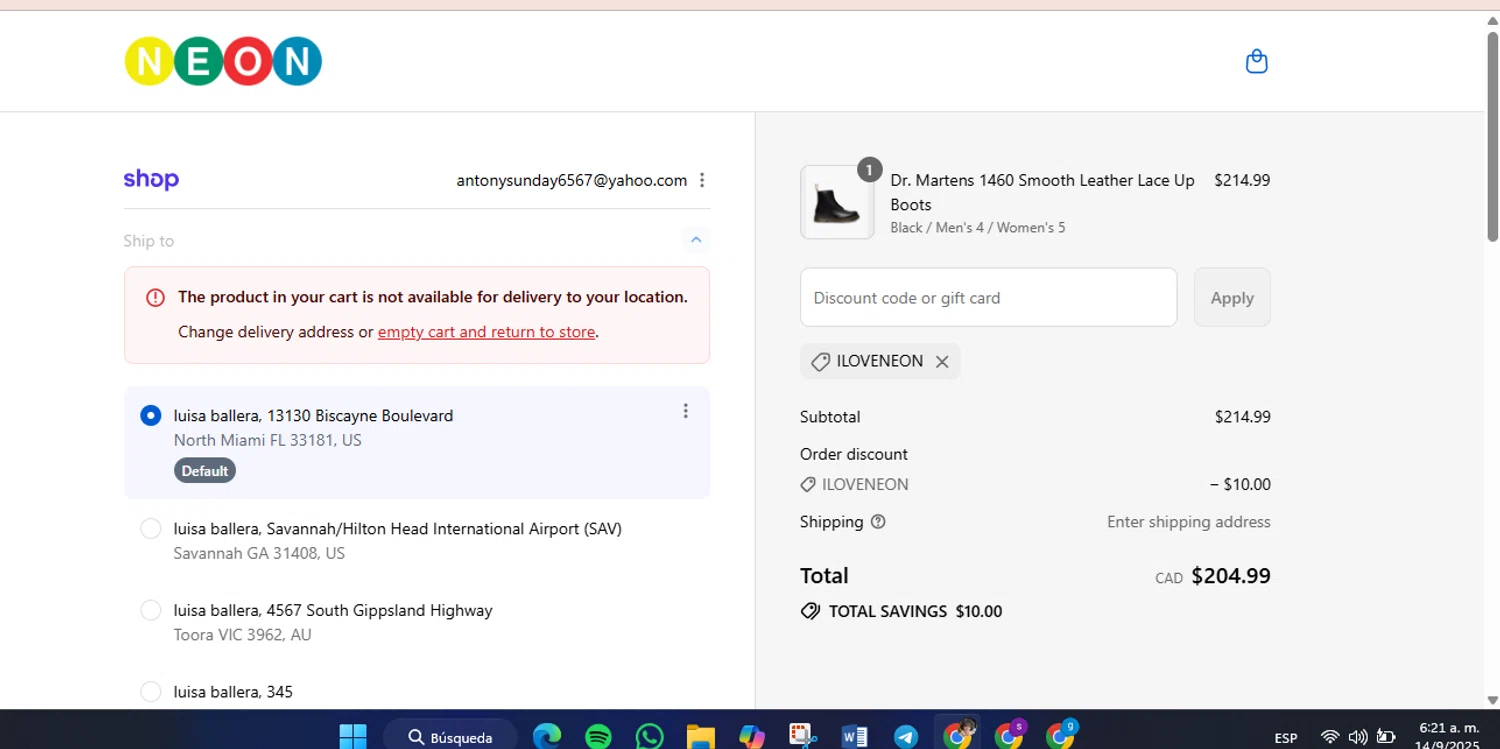Click the scrollbar down arrow

pyautogui.click(x=1492, y=700)
